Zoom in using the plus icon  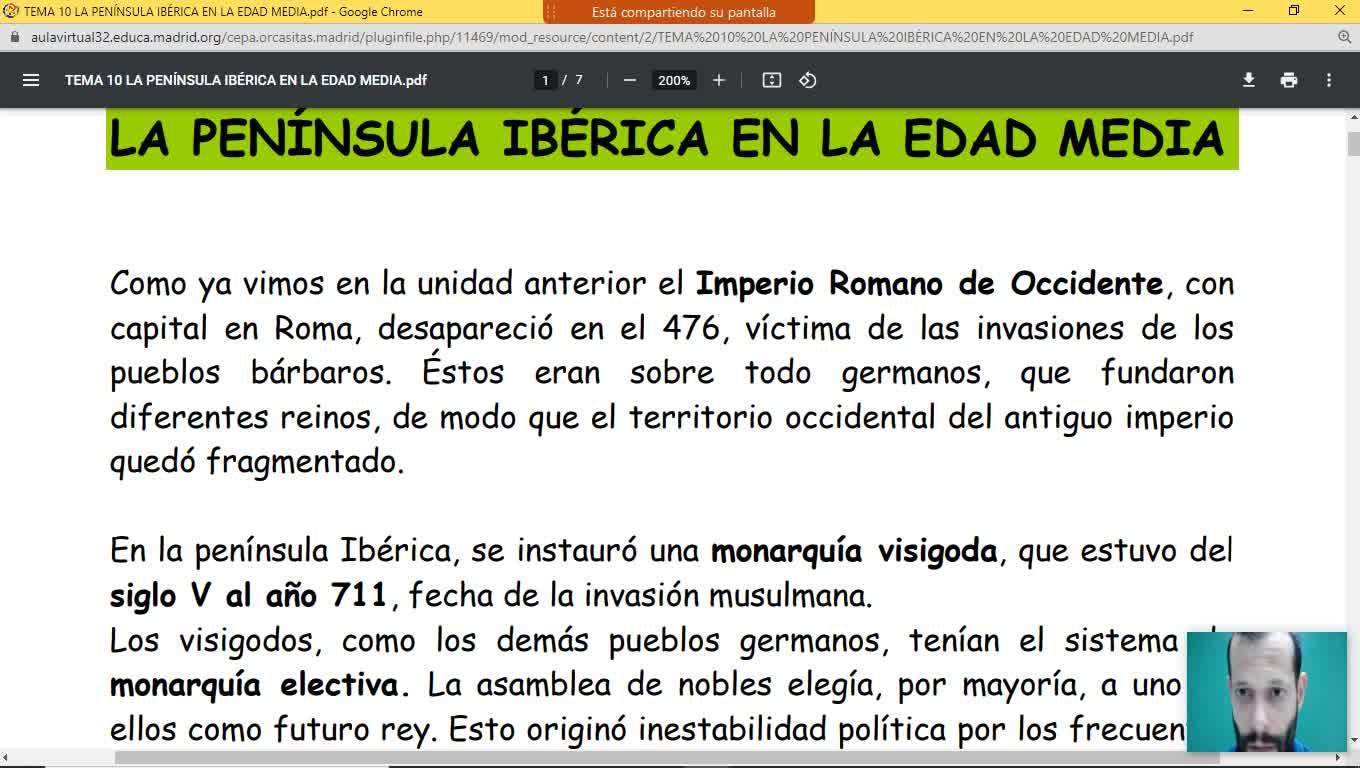(x=718, y=80)
